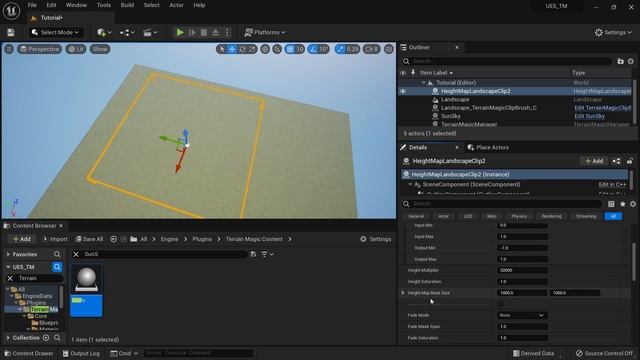Image resolution: width=640 pixels, height=360 pixels.
Task: Set grid snap value 10
Action: coord(300,49)
